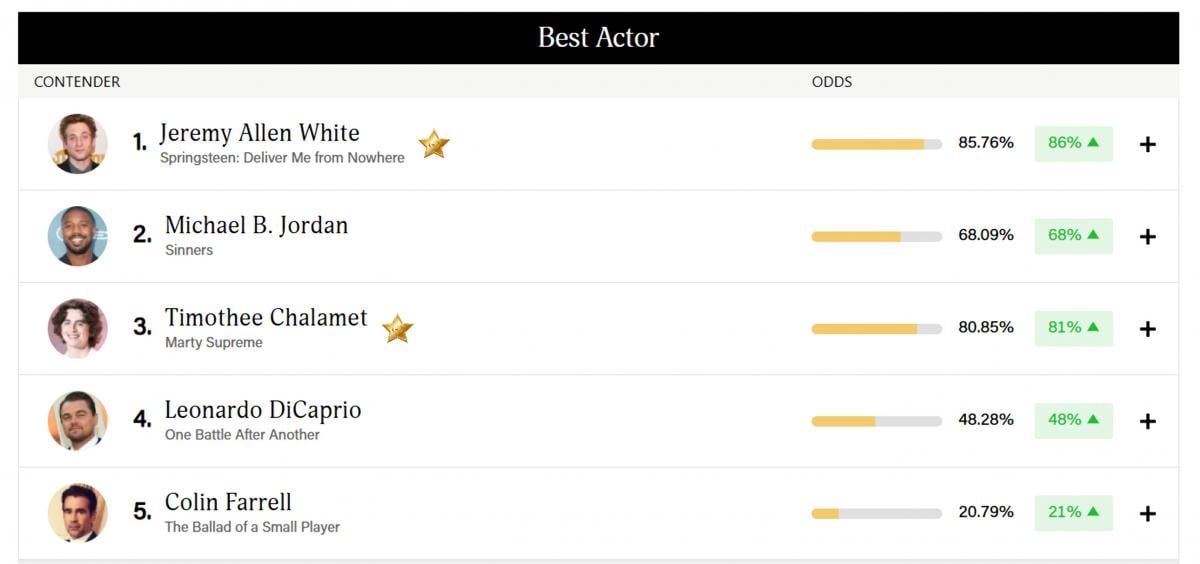Click Timothee Chalamet's avatar image
Viewport: 1200px width, 564px height.
coord(78,328)
